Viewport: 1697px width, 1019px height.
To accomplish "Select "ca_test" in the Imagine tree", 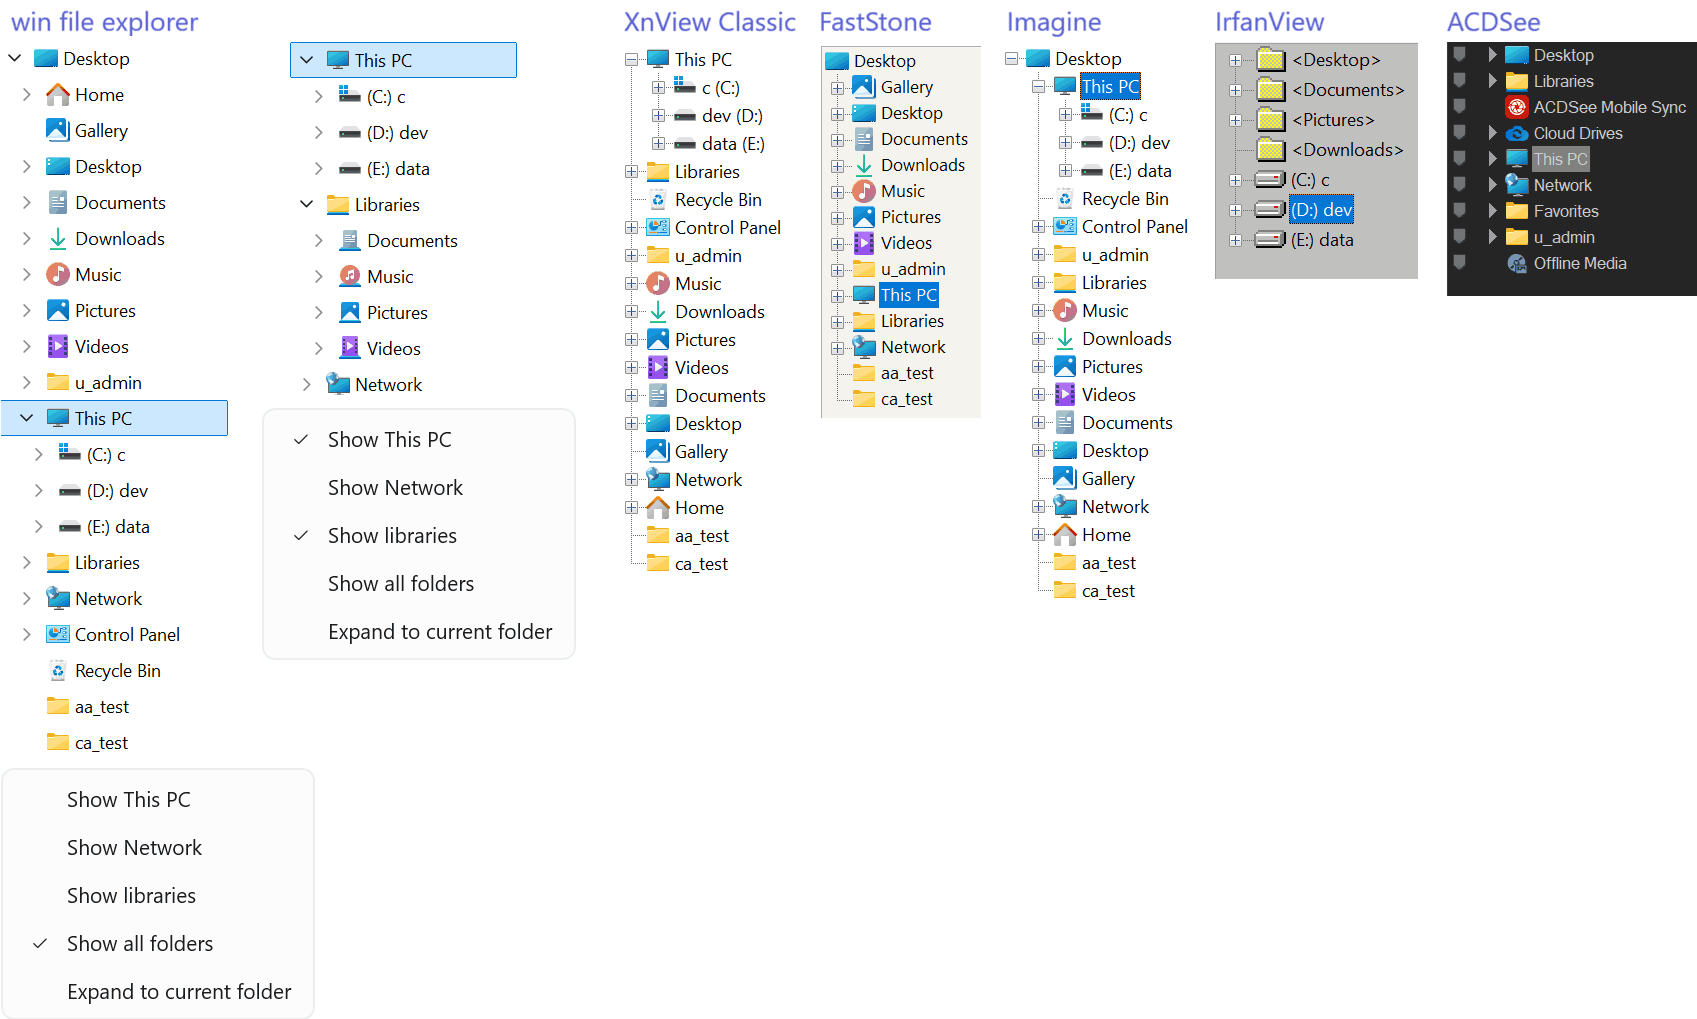I will pos(1108,591).
